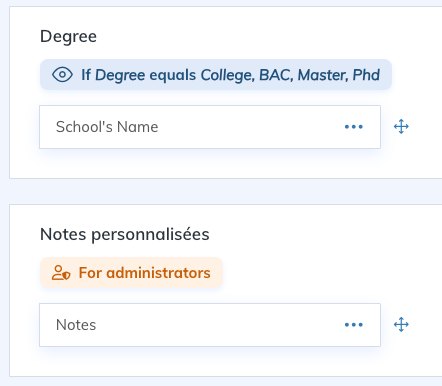Viewport: 442px width, 386px height.
Task: Click the empty middle area of the School's Name row
Action: coord(250,127)
